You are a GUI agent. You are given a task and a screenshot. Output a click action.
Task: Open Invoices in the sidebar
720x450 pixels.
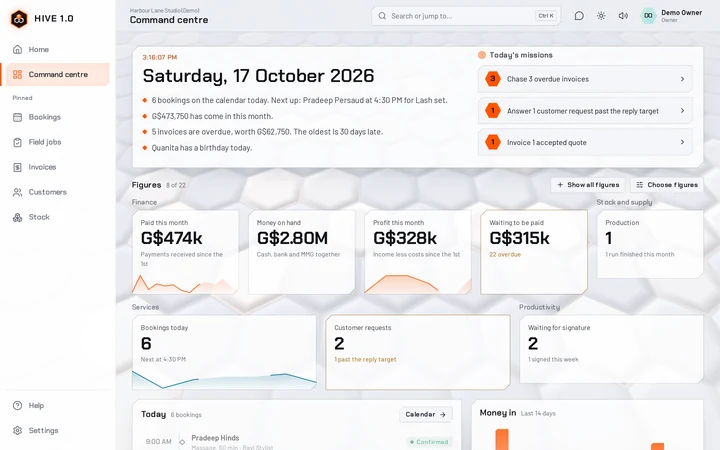point(57,167)
